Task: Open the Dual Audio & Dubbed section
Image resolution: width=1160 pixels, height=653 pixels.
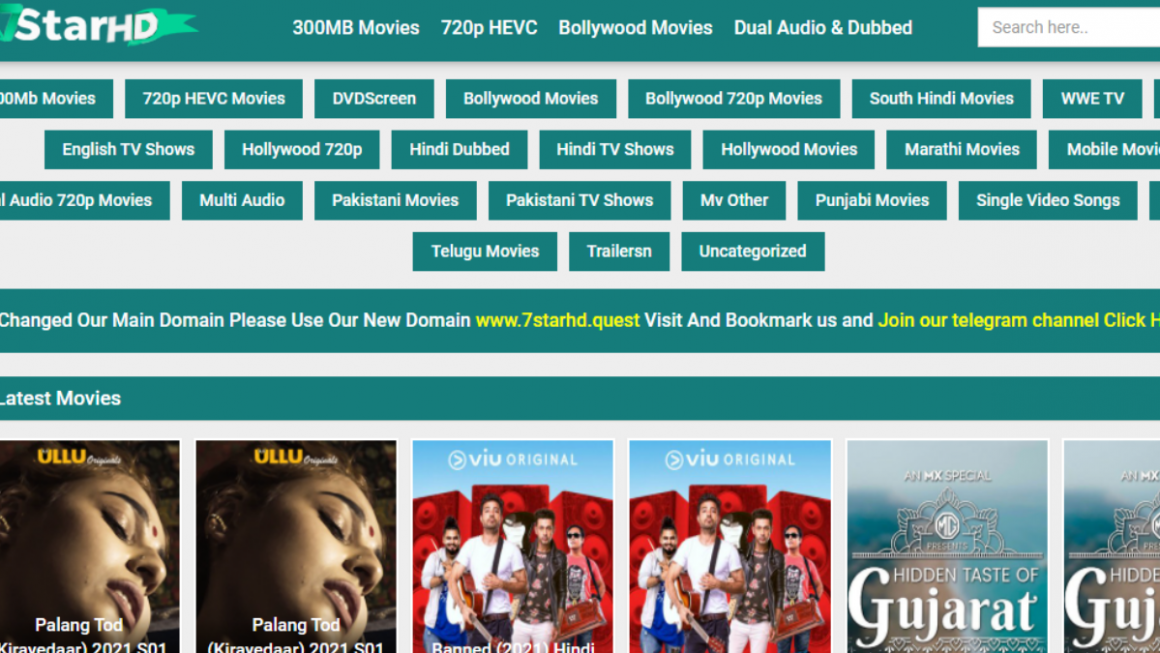Action: 823,28
